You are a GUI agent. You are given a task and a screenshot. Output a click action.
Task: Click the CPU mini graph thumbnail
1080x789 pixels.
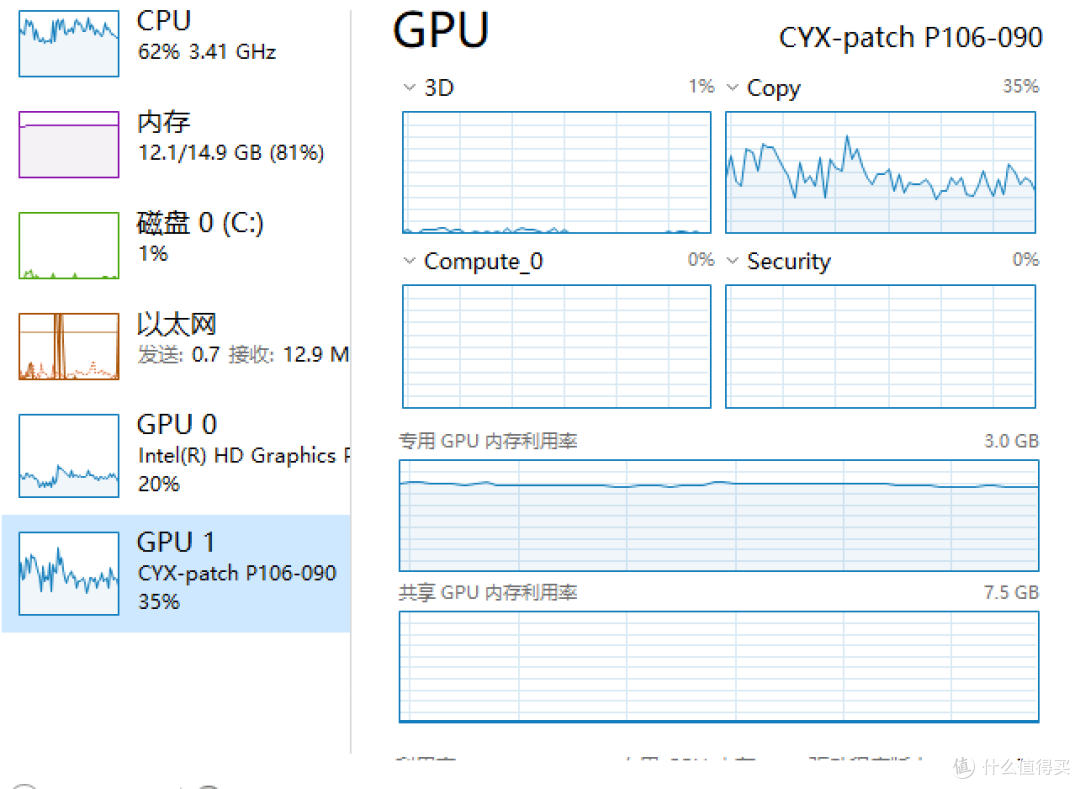pyautogui.click(x=68, y=44)
